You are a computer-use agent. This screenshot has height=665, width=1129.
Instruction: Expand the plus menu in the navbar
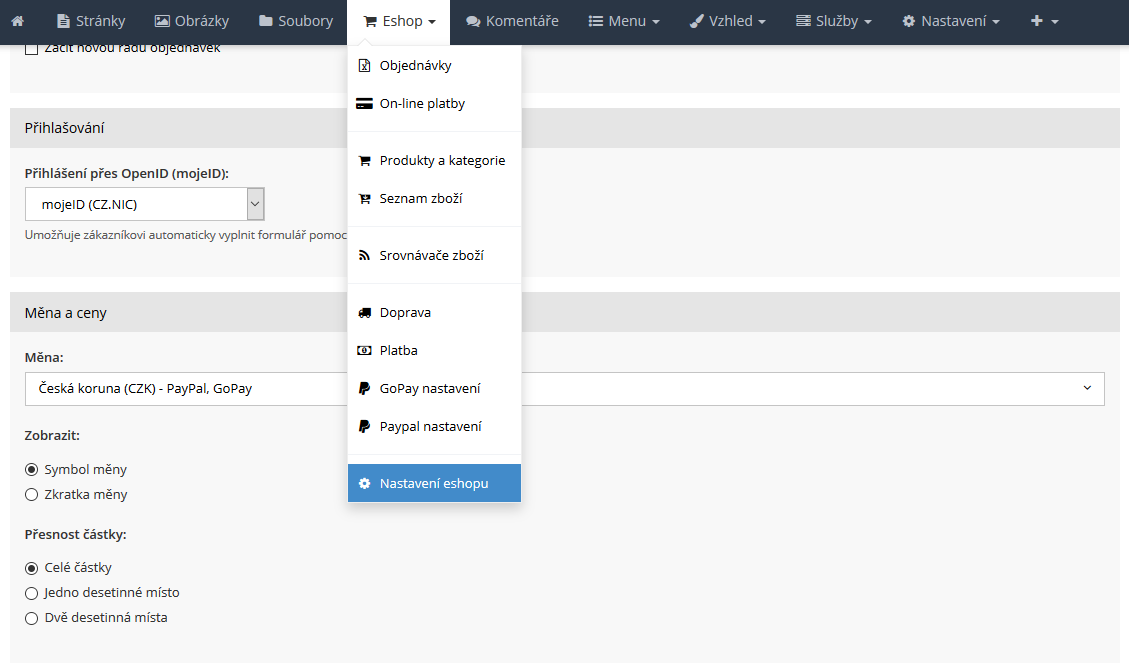click(x=1044, y=21)
